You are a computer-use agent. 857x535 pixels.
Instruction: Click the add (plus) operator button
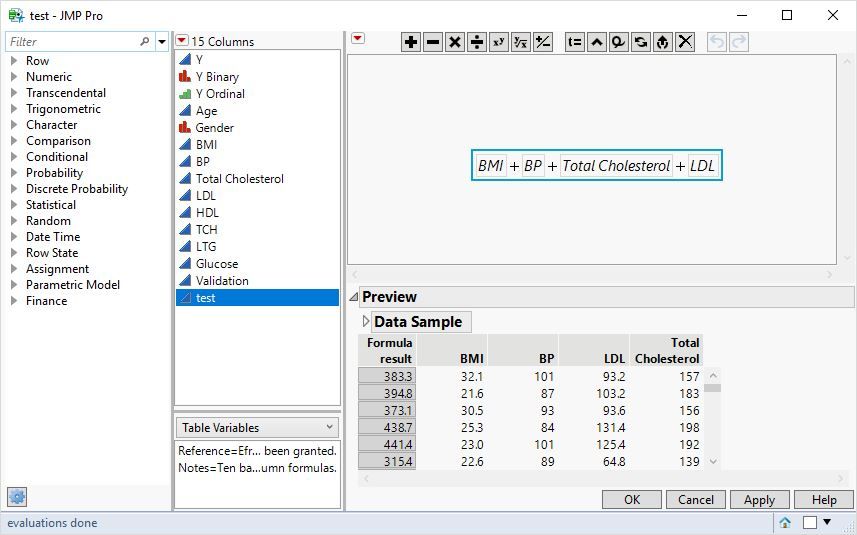click(x=411, y=42)
